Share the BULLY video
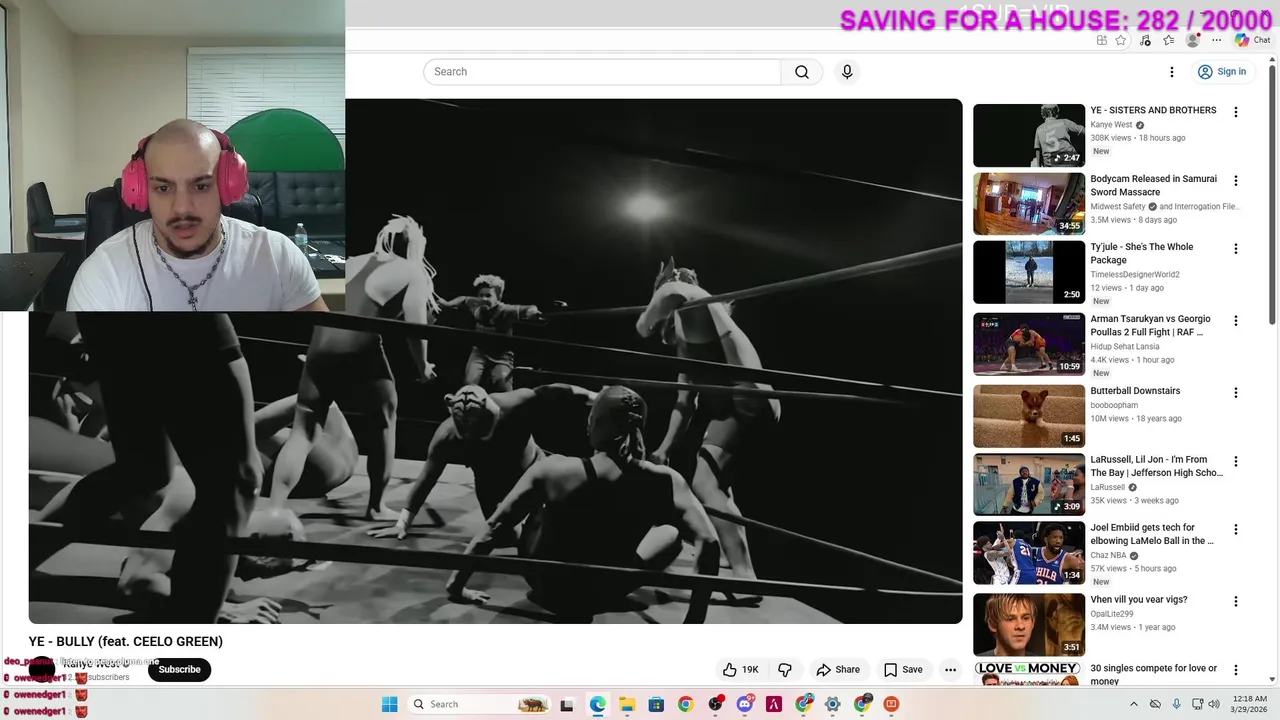1280x720 pixels. coord(838,670)
